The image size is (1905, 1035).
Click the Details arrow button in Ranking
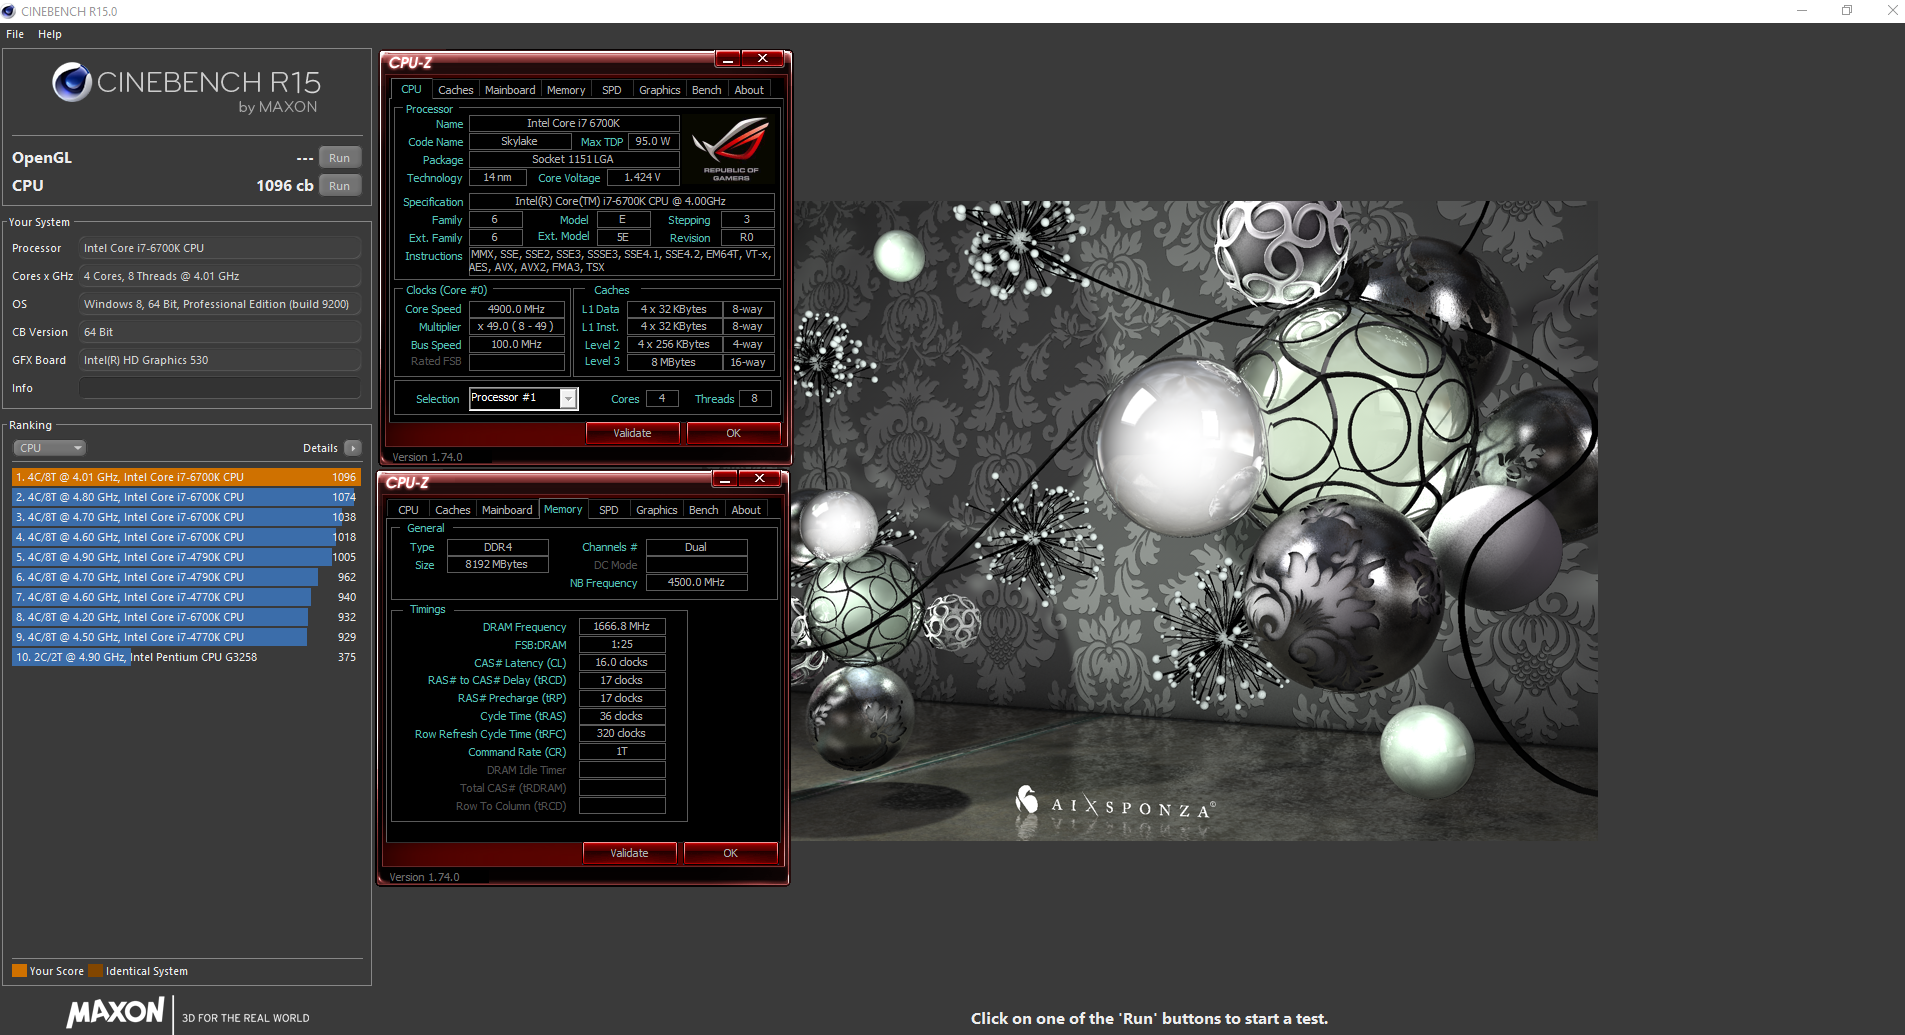[x=353, y=448]
